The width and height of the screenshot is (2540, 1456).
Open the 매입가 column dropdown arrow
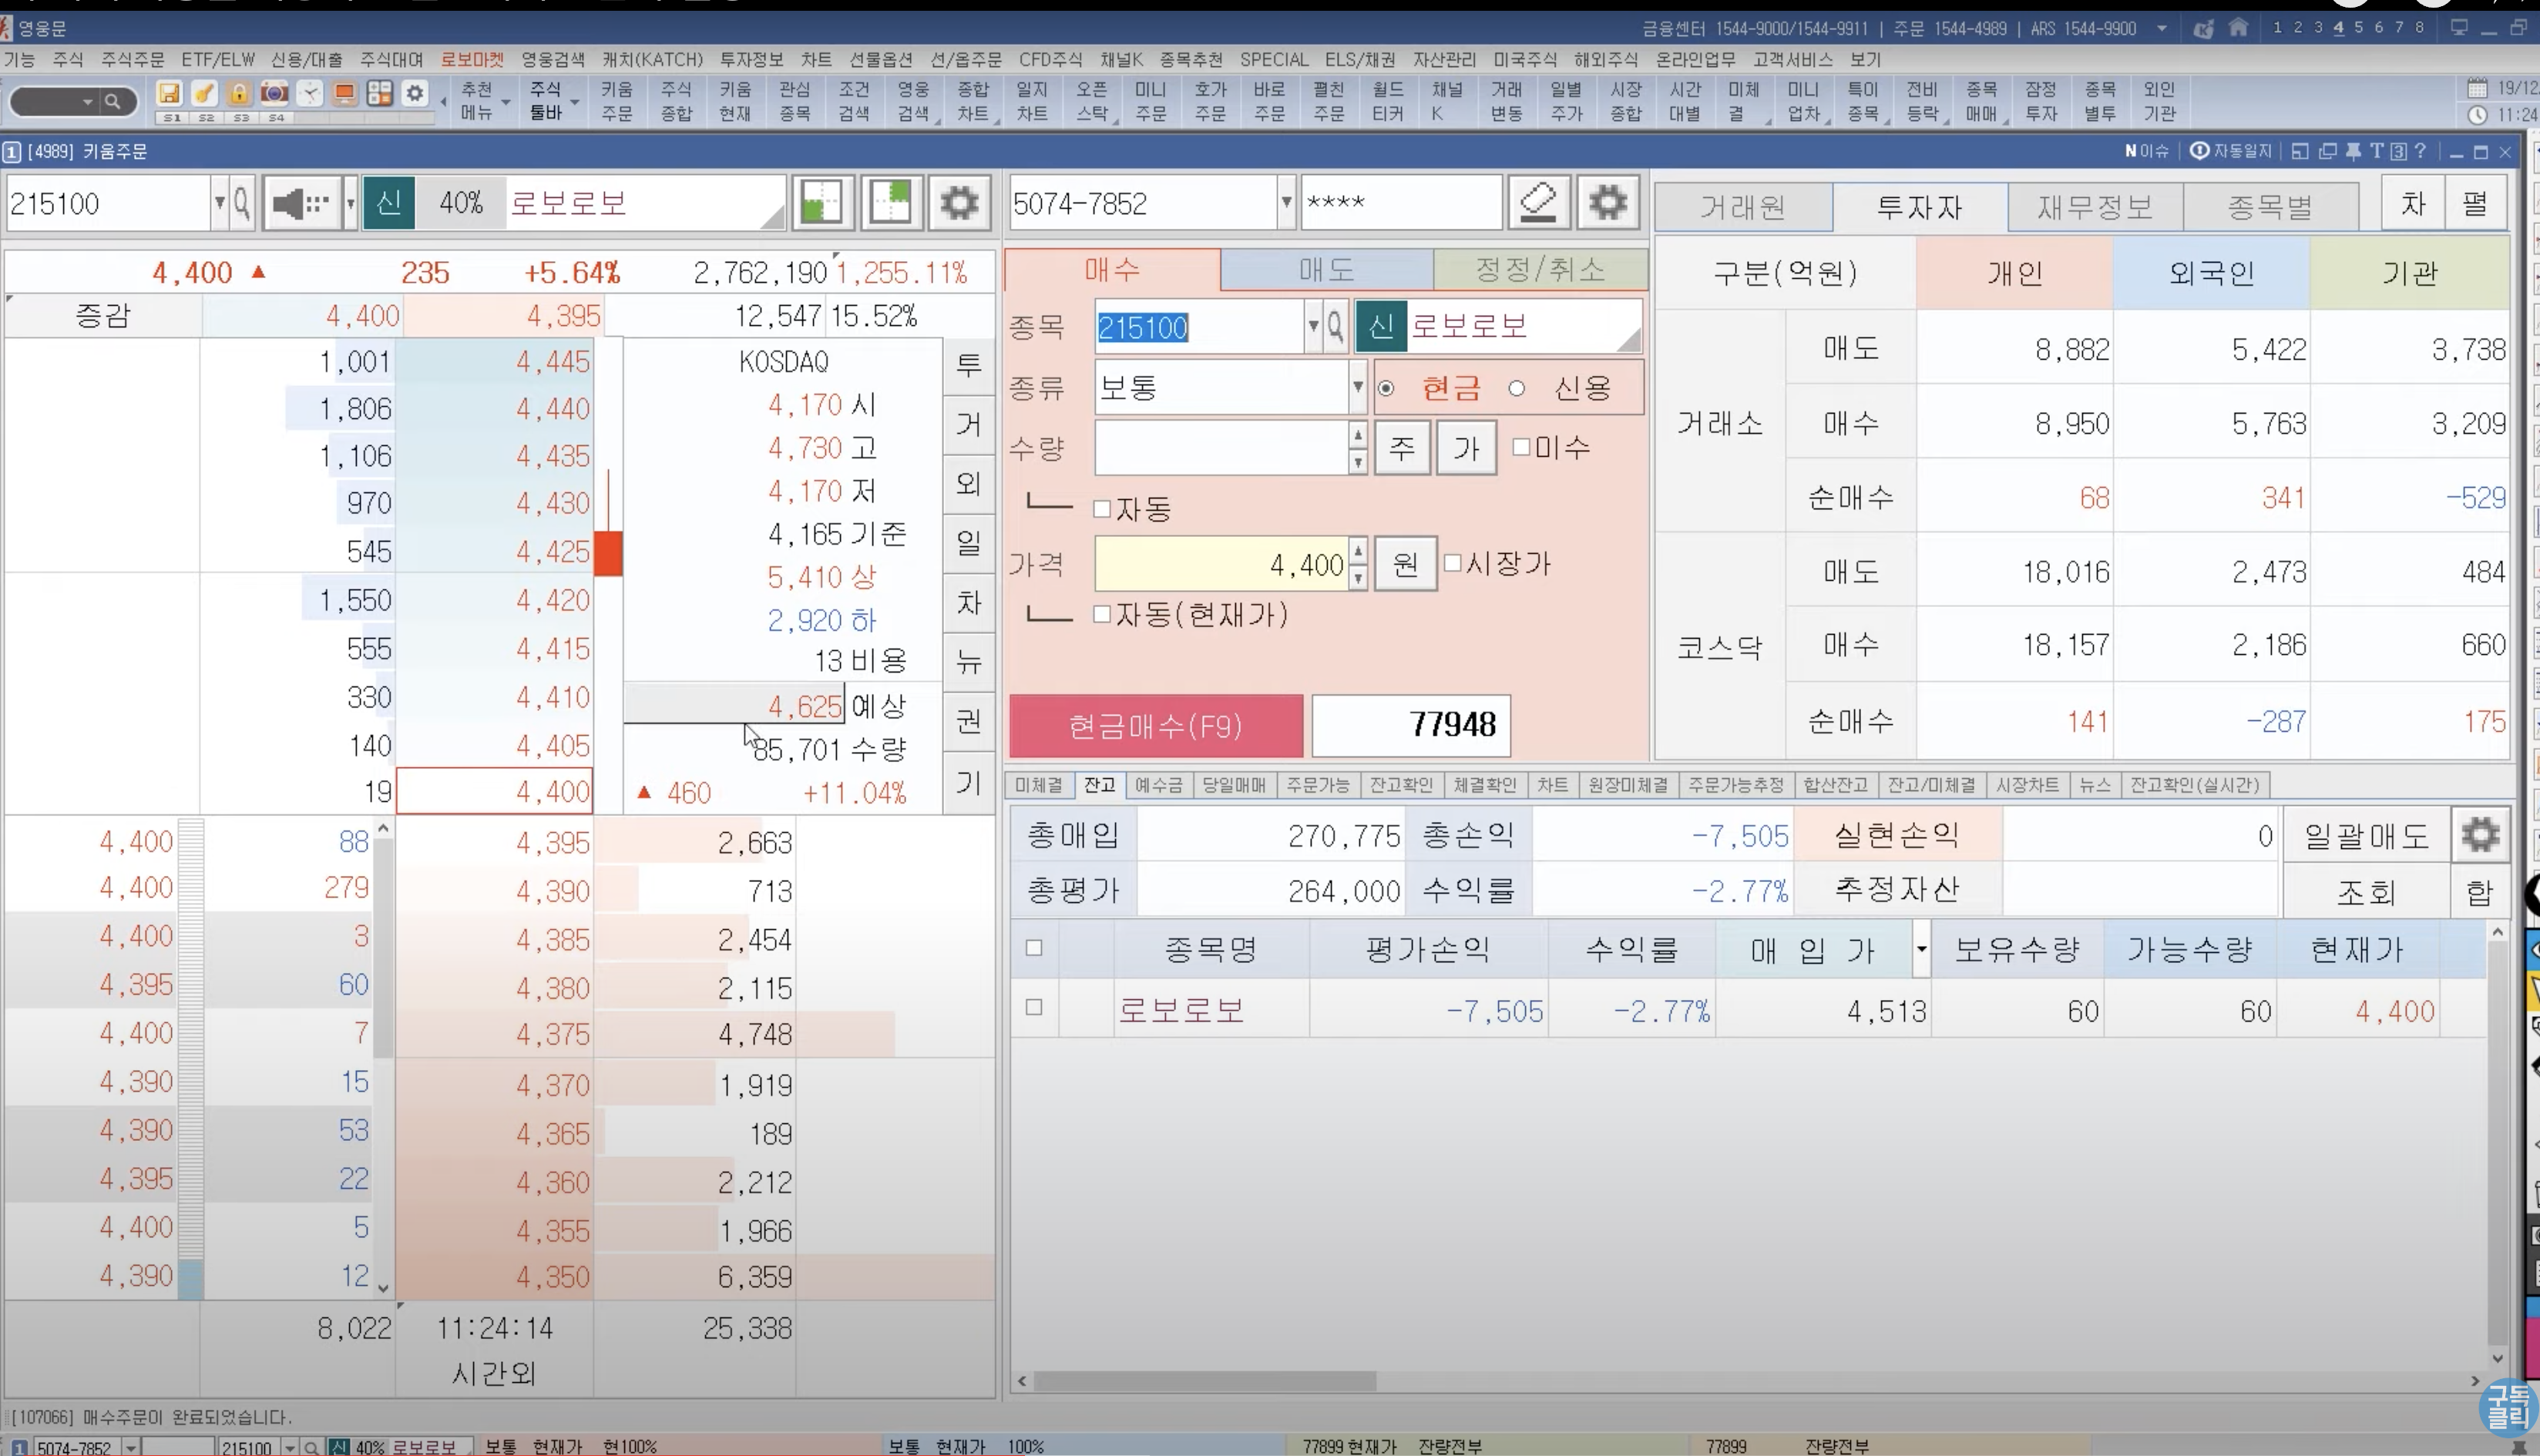(x=1921, y=949)
